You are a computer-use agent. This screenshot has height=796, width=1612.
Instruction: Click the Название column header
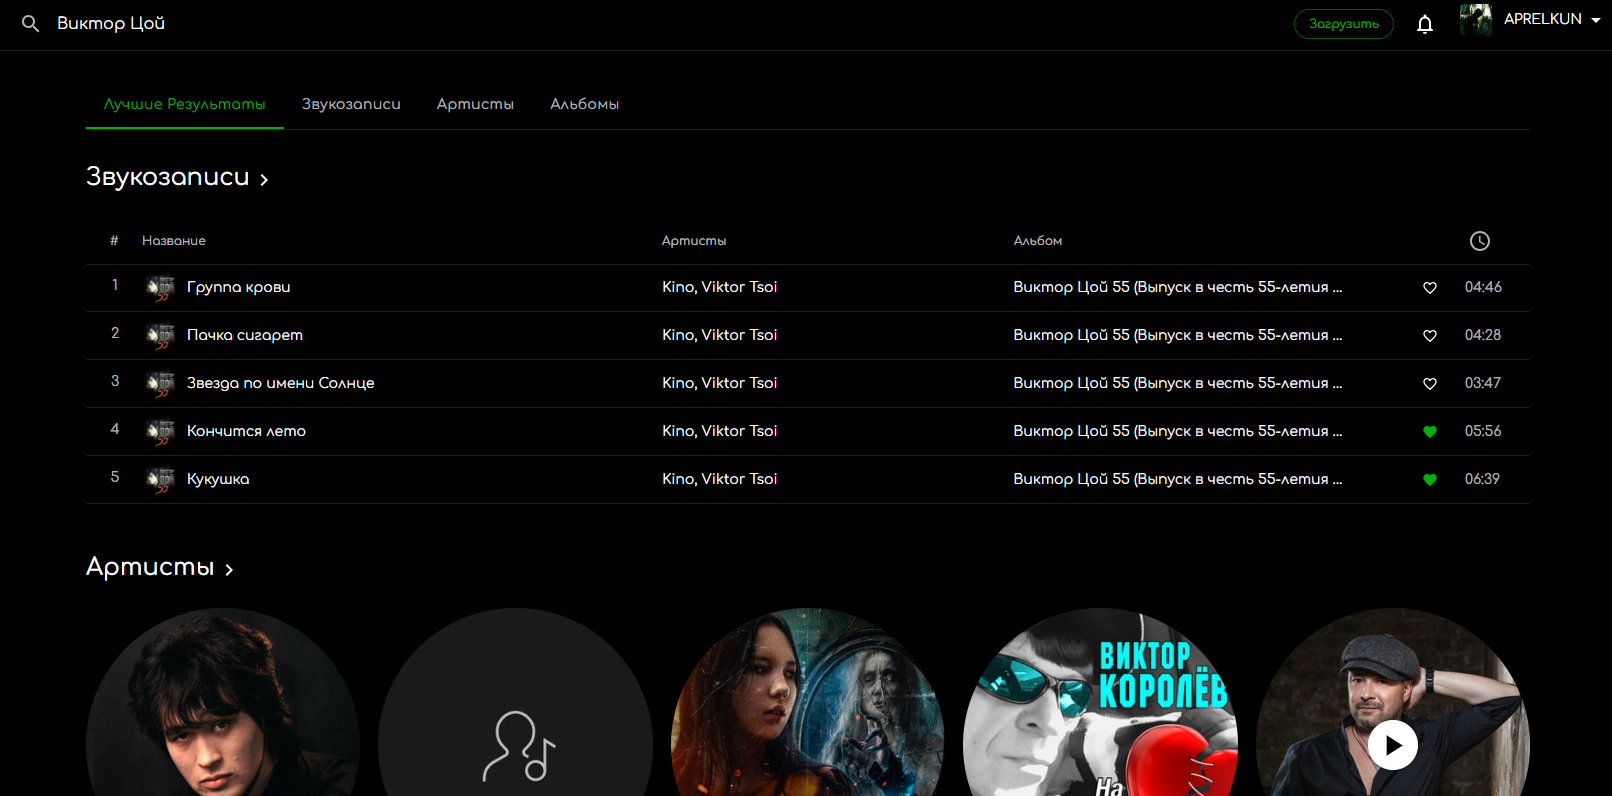coord(174,241)
